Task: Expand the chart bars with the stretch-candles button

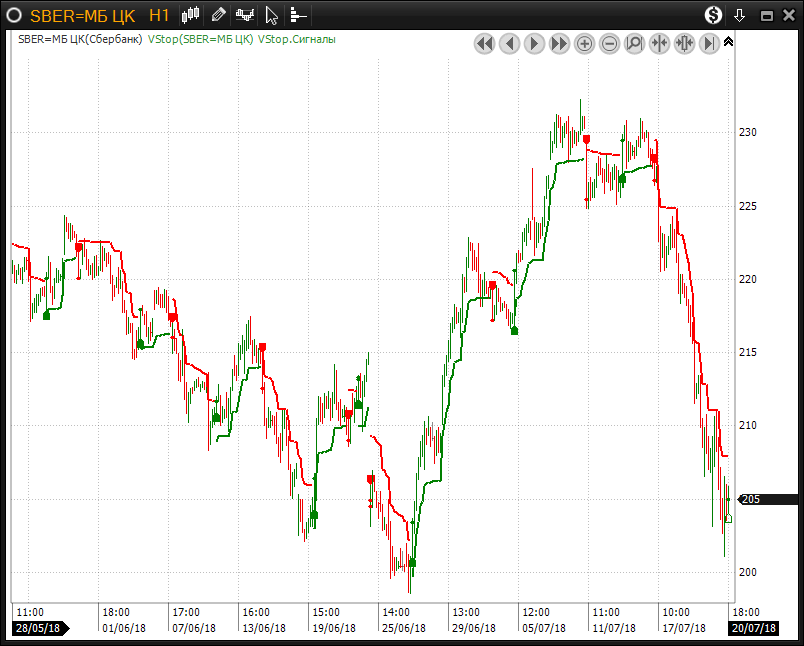Action: click(684, 43)
